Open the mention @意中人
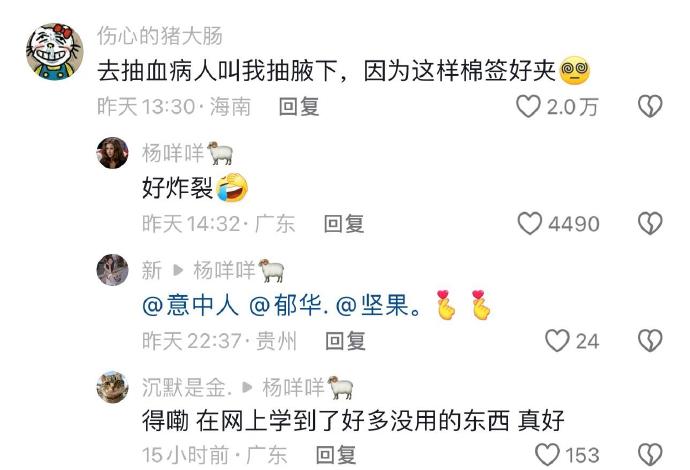 click(190, 305)
